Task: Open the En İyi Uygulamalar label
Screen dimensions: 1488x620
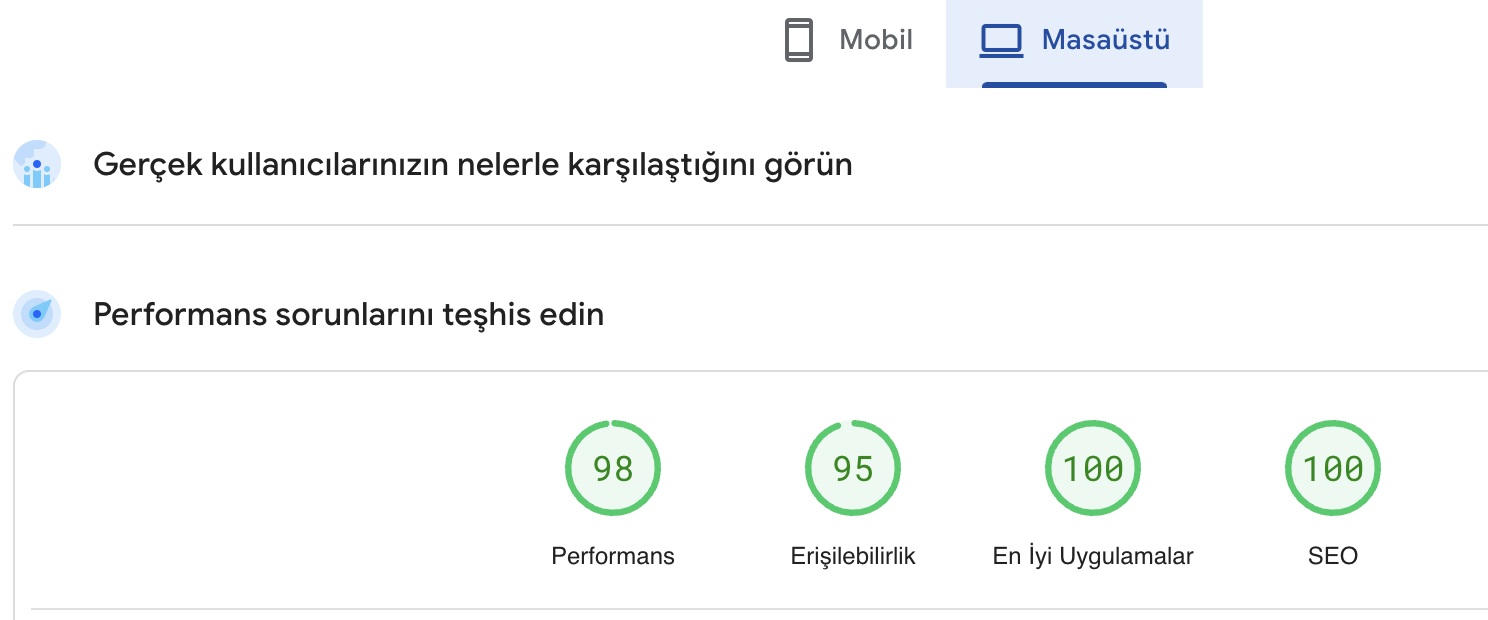Action: [1093, 556]
